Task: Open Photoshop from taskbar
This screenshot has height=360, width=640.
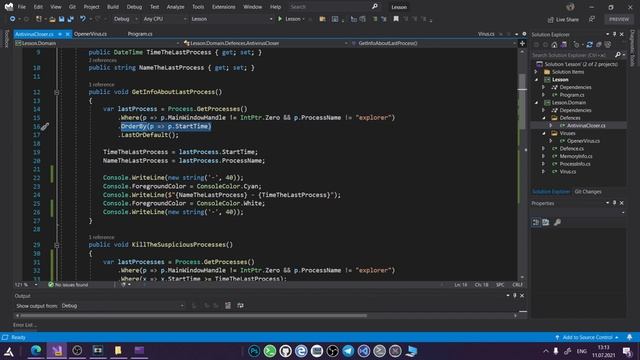Action: pos(254,351)
